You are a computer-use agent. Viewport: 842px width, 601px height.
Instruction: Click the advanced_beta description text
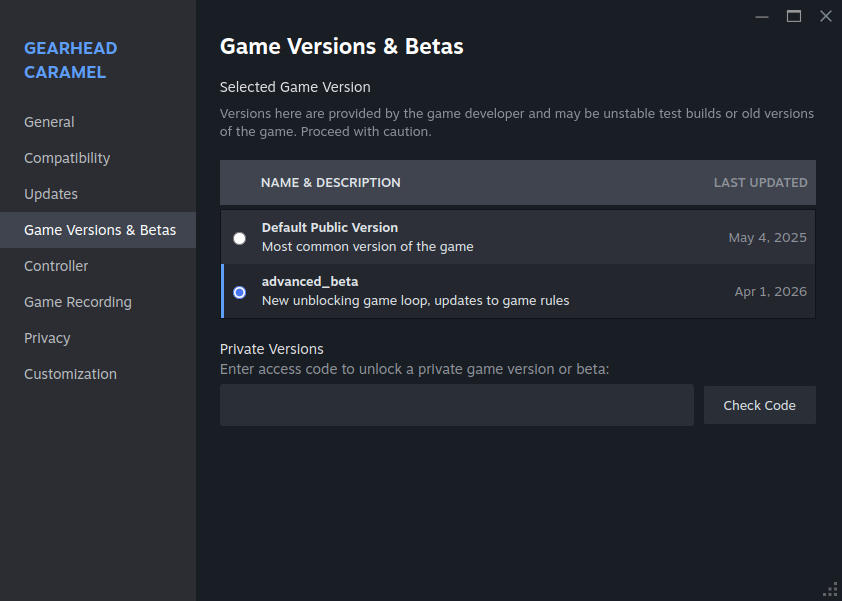pyautogui.click(x=415, y=300)
